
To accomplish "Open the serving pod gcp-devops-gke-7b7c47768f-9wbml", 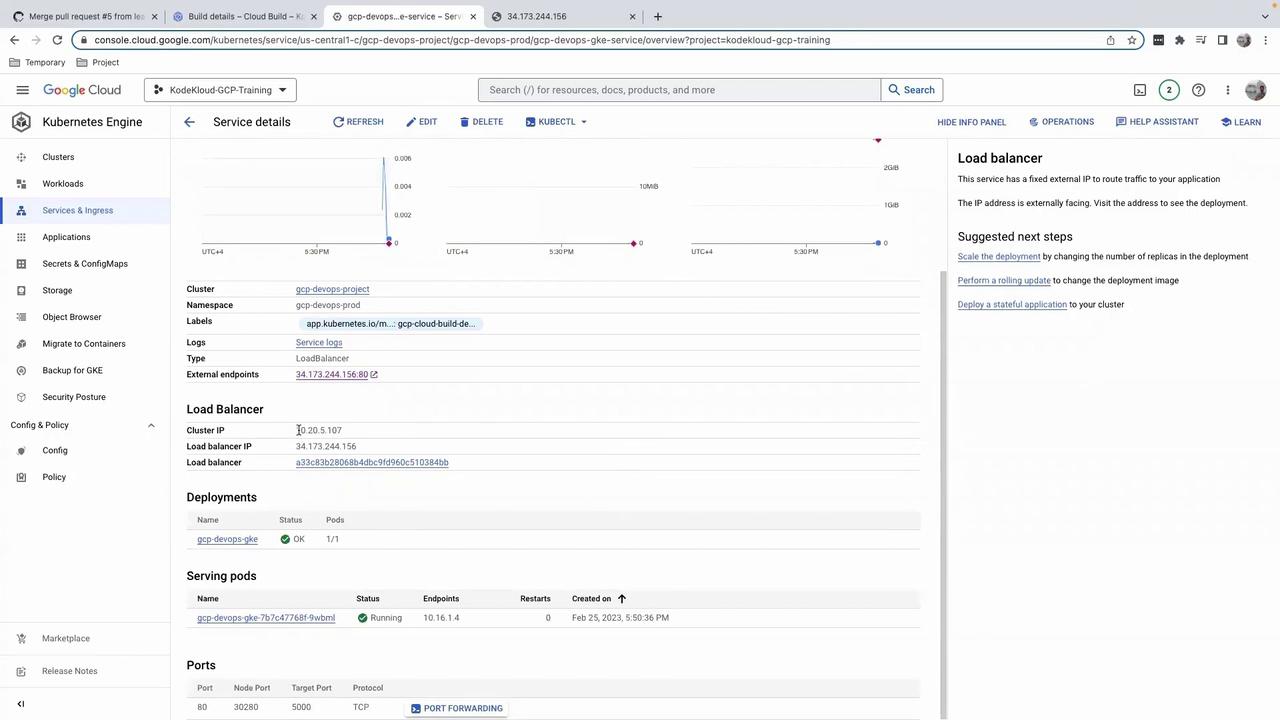I will click(266, 618).
